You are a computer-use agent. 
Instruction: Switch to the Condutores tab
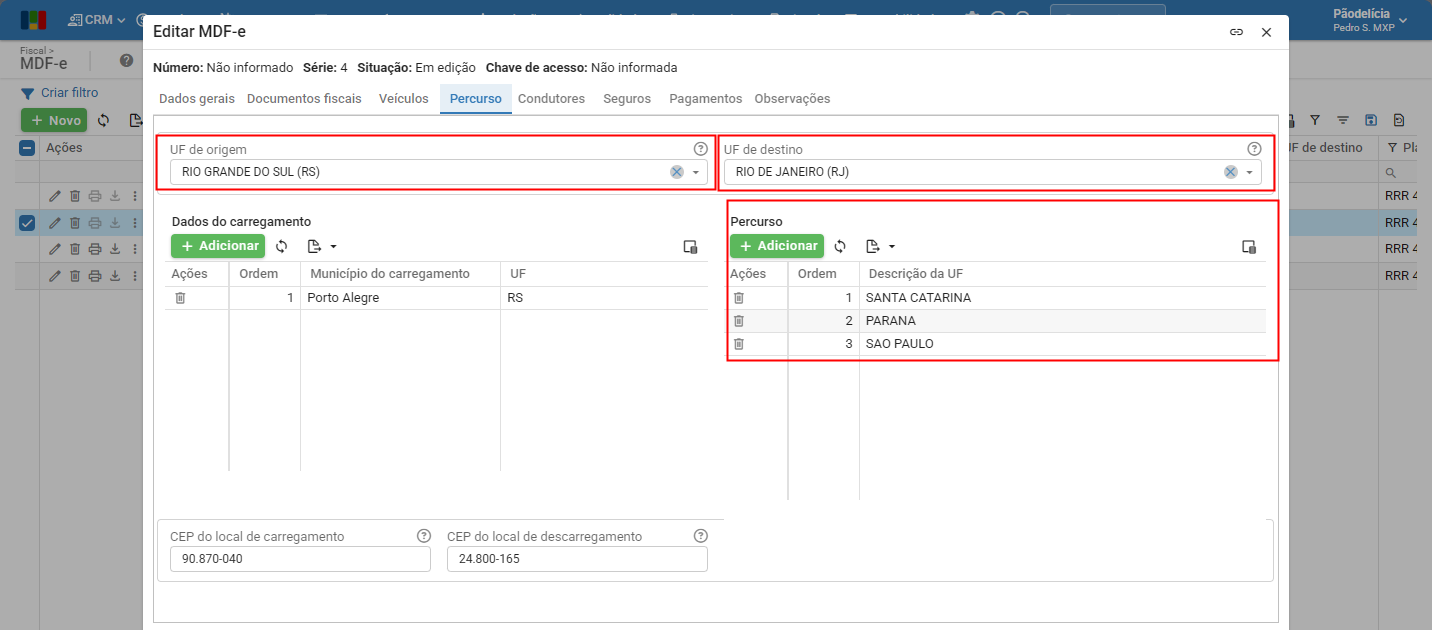pyautogui.click(x=551, y=99)
